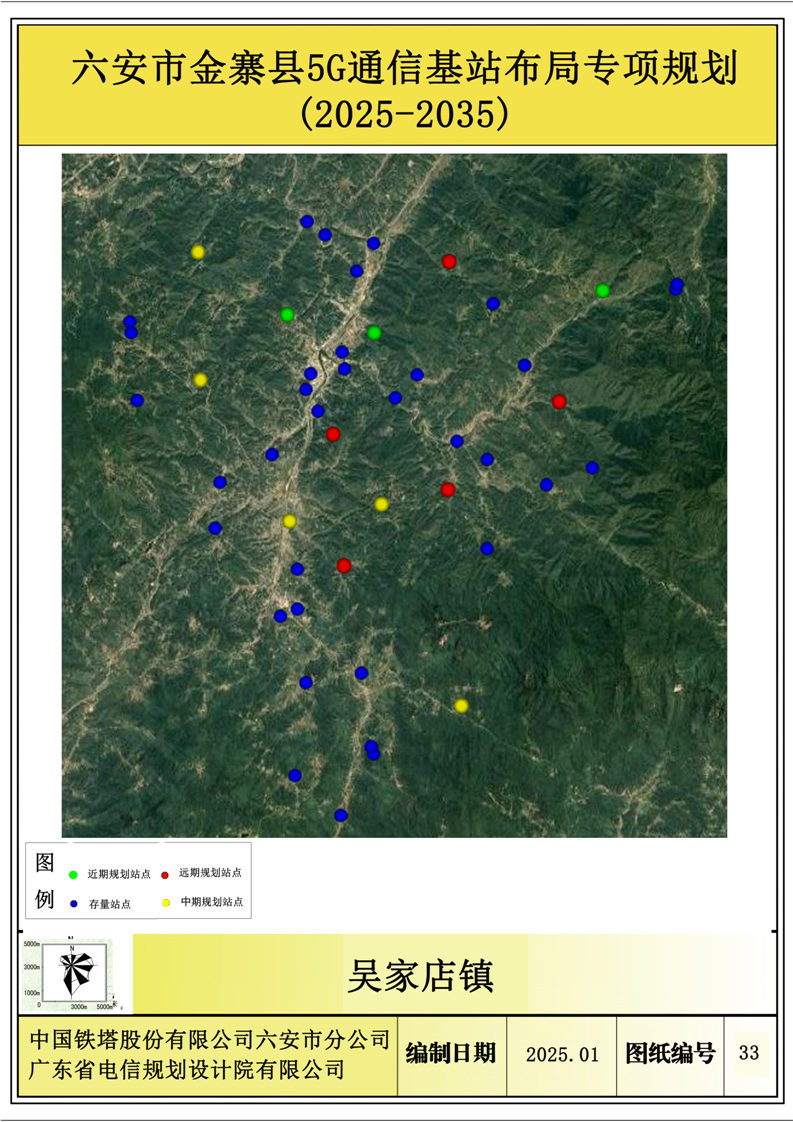Image resolution: width=793 pixels, height=1122 pixels.
Task: Select the southernmost yellow marker on the map
Action: 462,706
